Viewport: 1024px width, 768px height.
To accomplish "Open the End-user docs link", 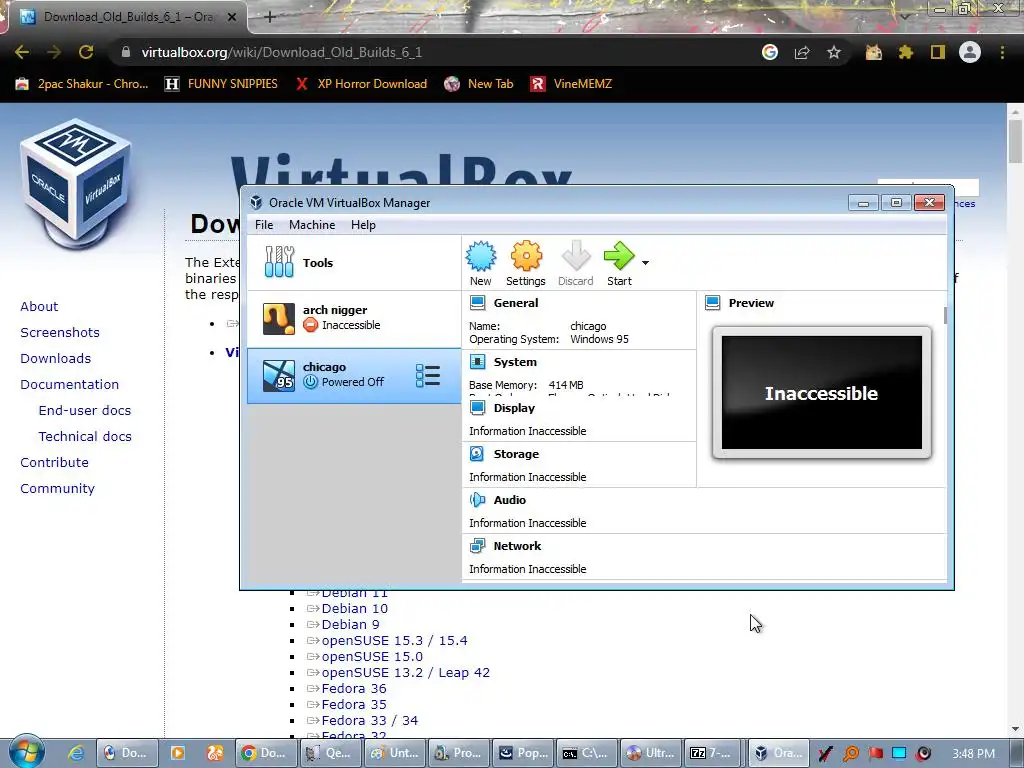I will click(85, 410).
